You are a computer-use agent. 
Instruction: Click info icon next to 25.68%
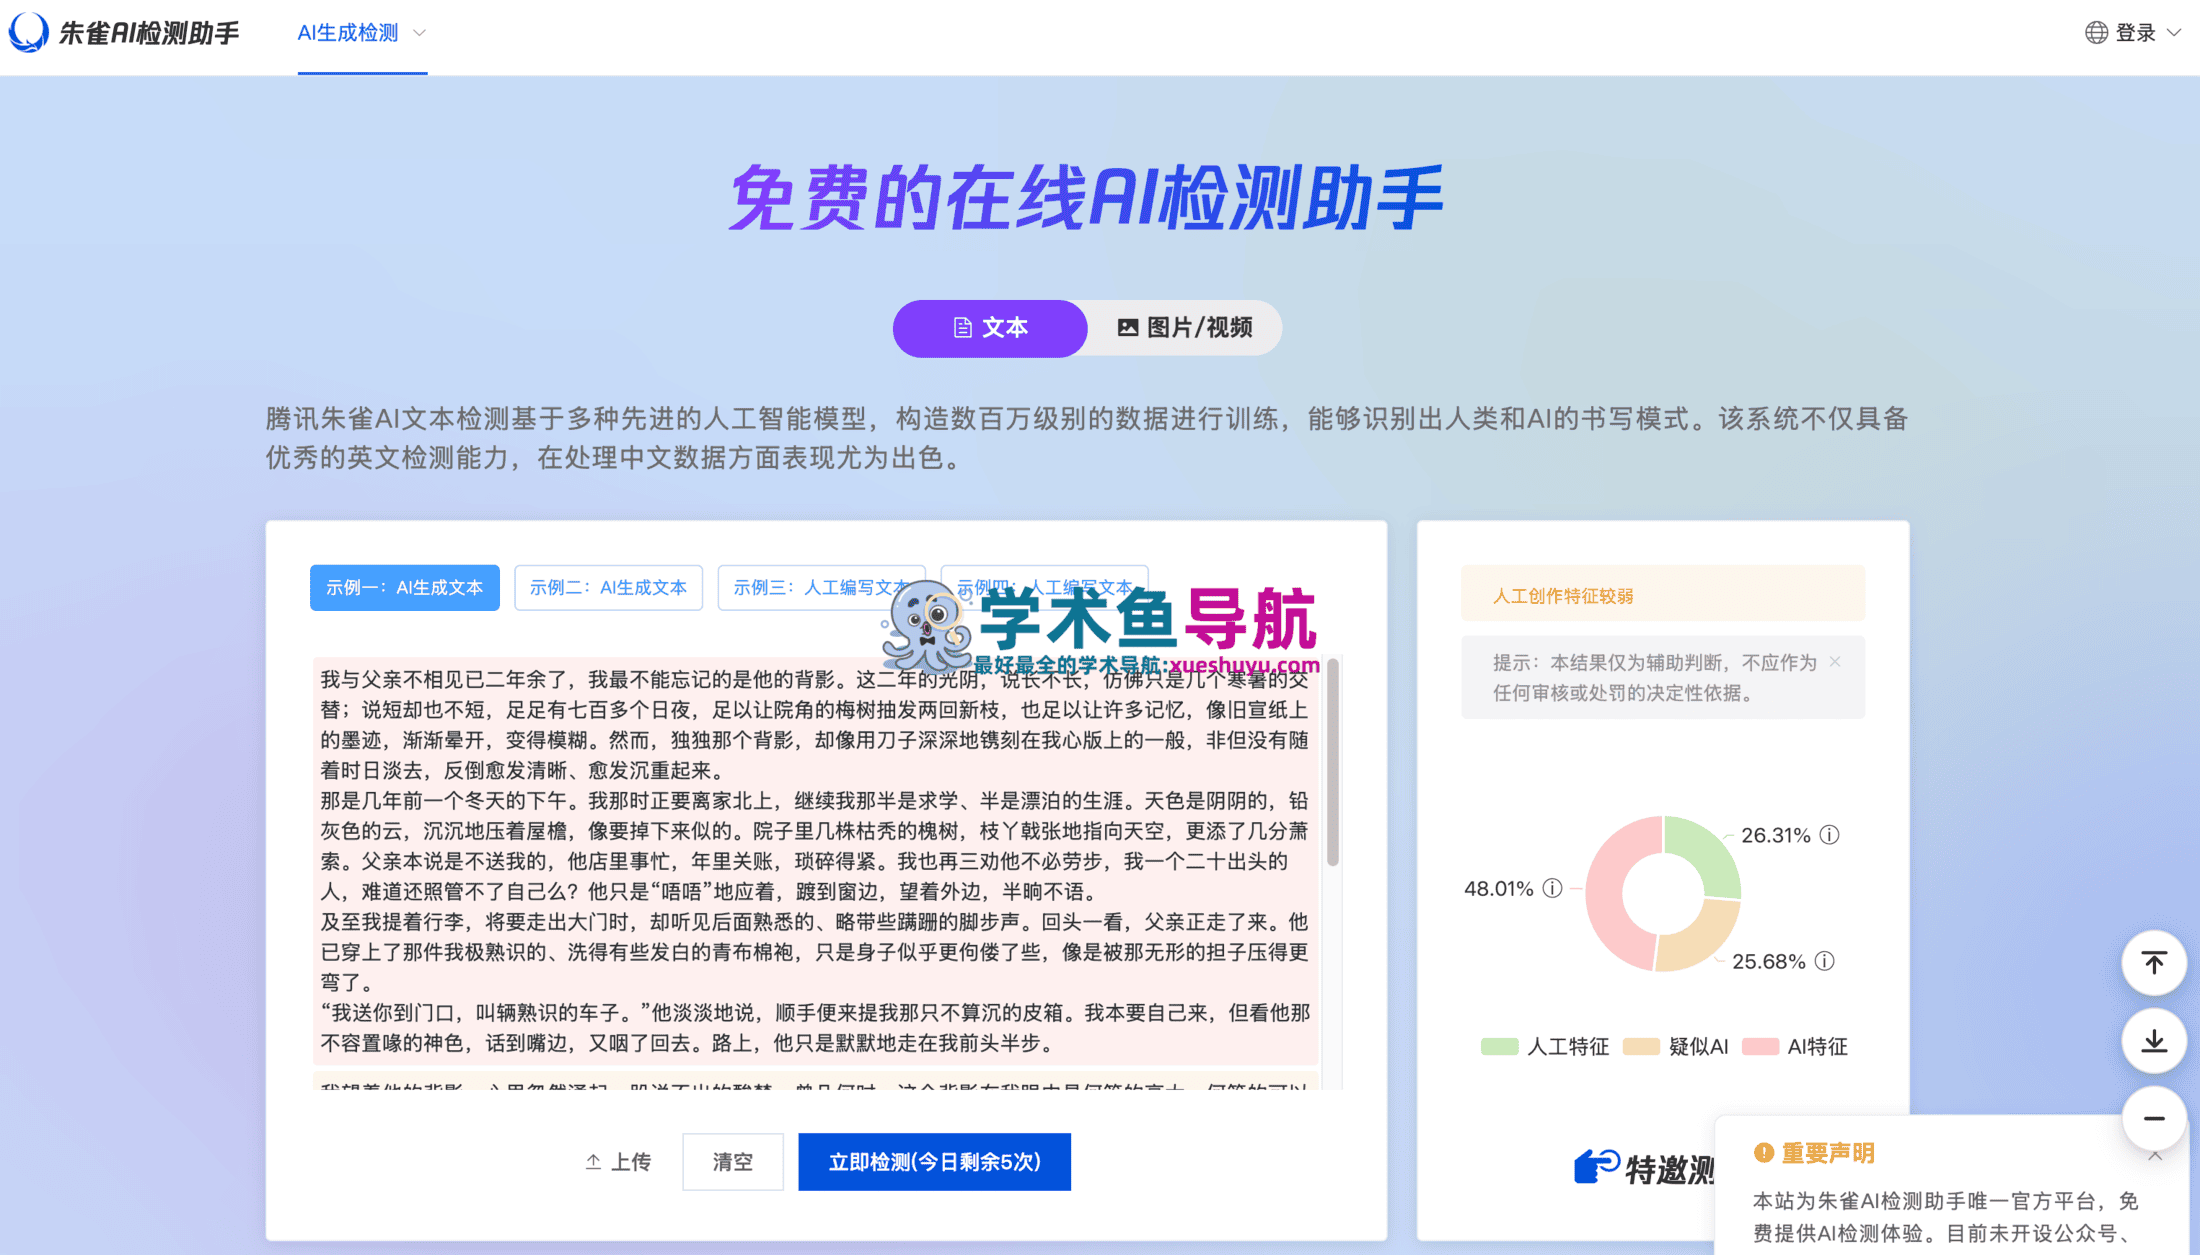1825,961
